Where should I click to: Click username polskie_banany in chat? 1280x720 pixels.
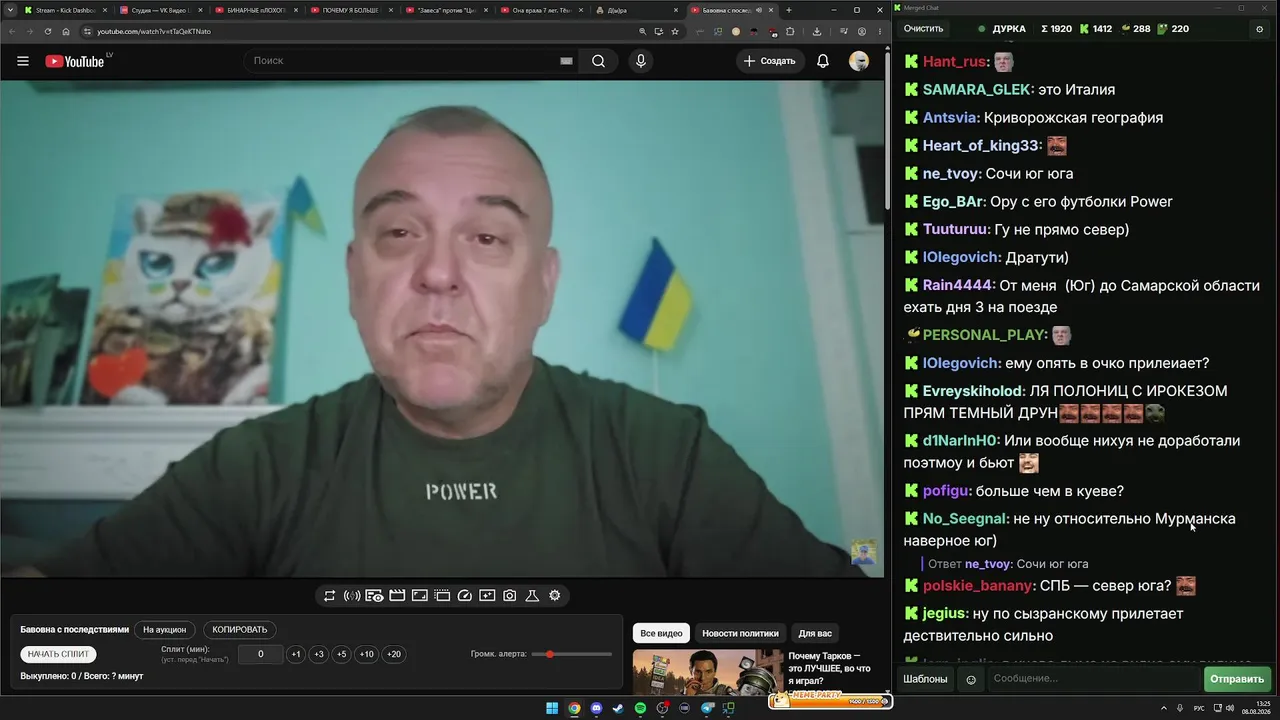coord(979,586)
